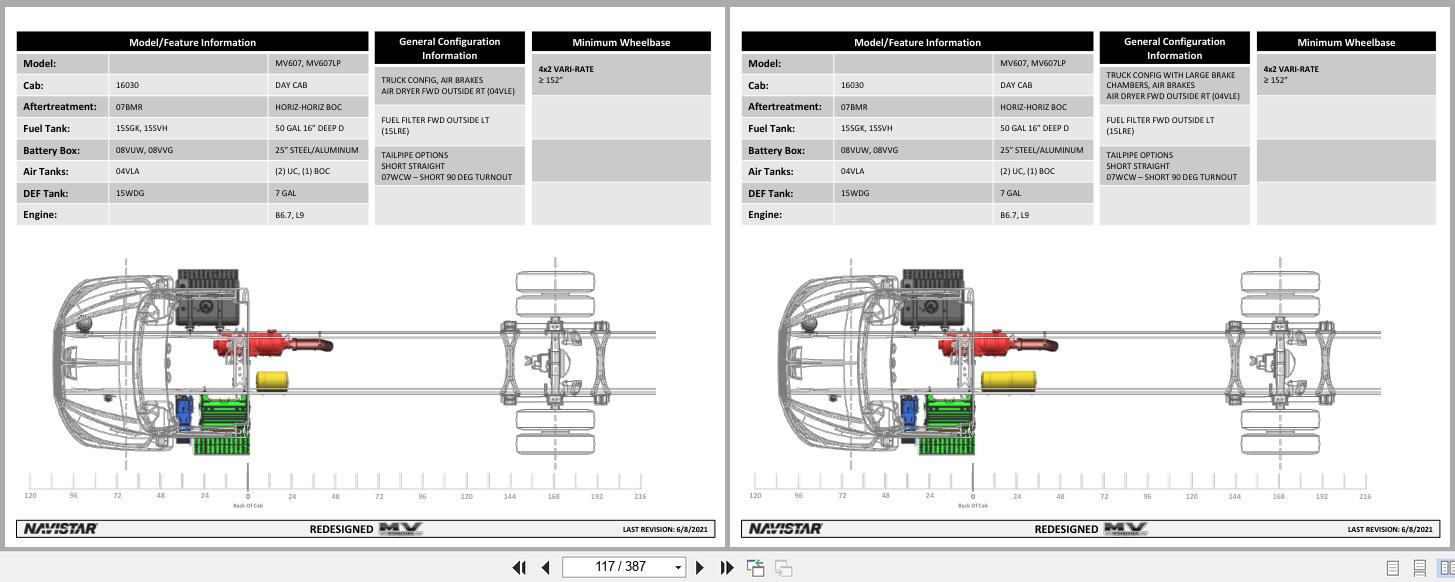The image size is (1455, 582).
Task: Switch to two-page view
Action: coord(1446,567)
